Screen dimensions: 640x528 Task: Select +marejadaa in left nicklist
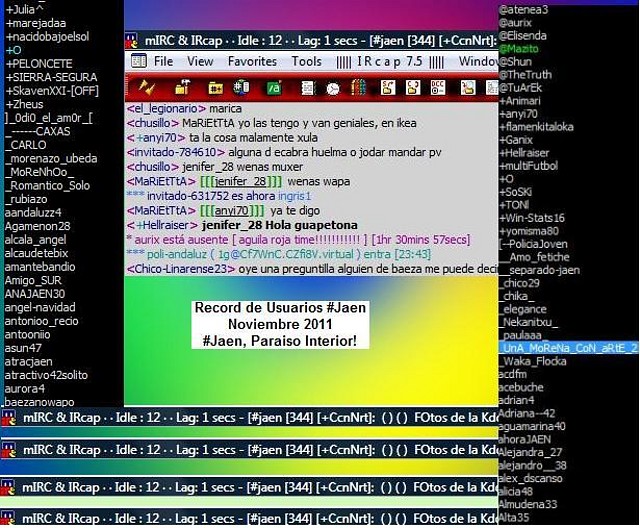(x=36, y=23)
